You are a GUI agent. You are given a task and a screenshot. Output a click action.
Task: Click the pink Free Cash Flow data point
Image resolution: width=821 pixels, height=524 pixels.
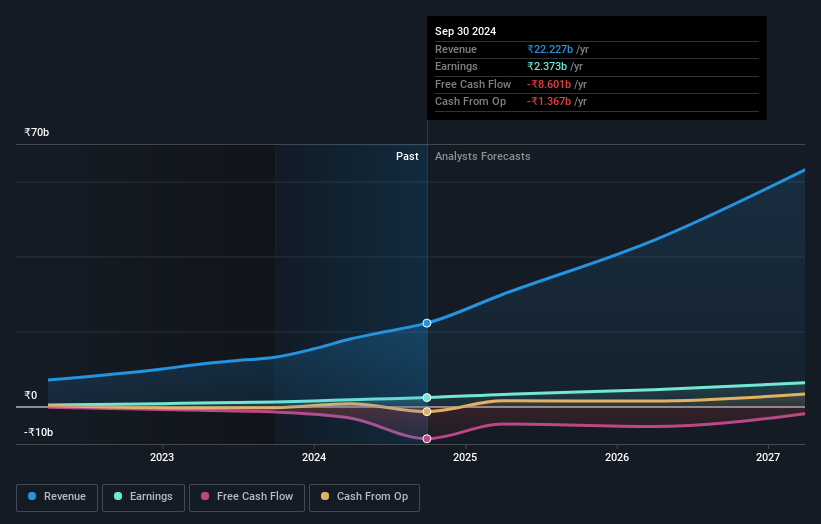(x=427, y=439)
